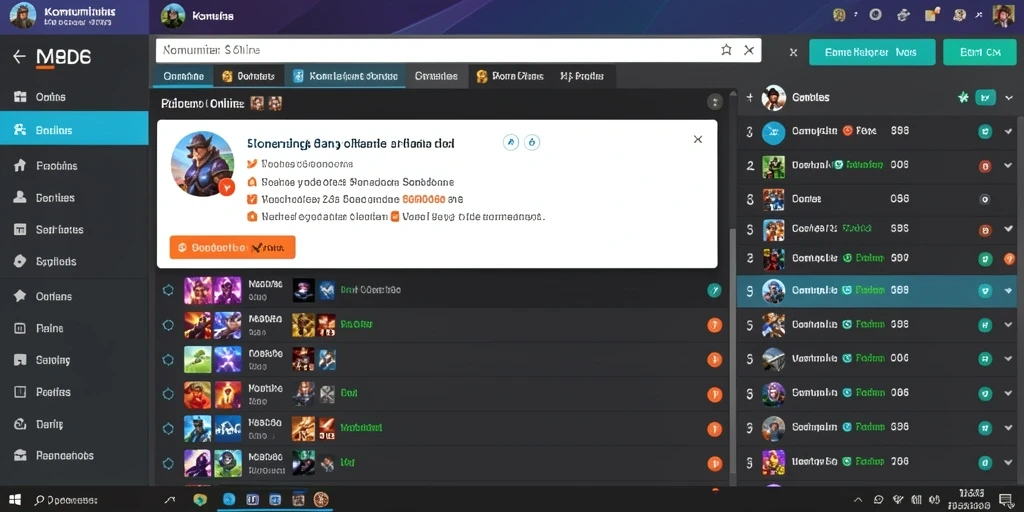
Task: Toggle the teal status circle on the blue-round-avatar row
Action: [985, 131]
